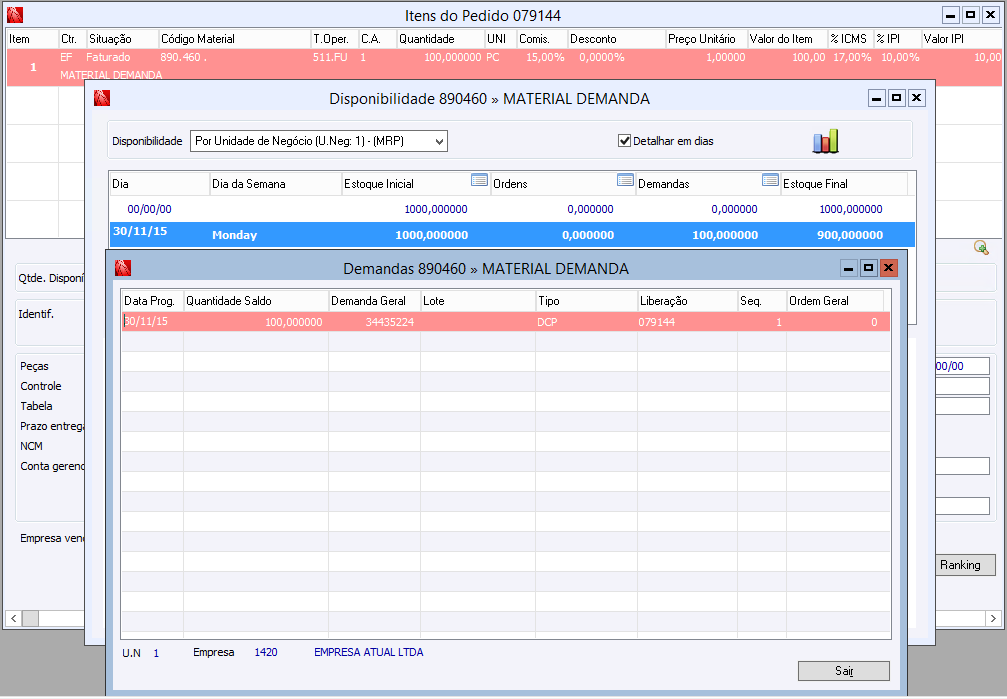This screenshot has width=1007, height=699.
Task: Select the 30/11/15 Monday row in Disponibilidade
Action: pos(512,234)
